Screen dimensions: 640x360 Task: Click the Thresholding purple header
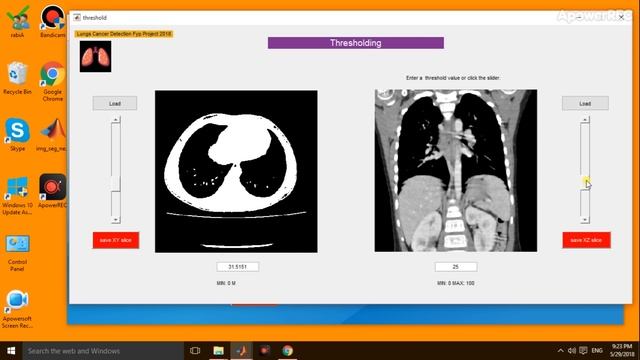pos(356,43)
